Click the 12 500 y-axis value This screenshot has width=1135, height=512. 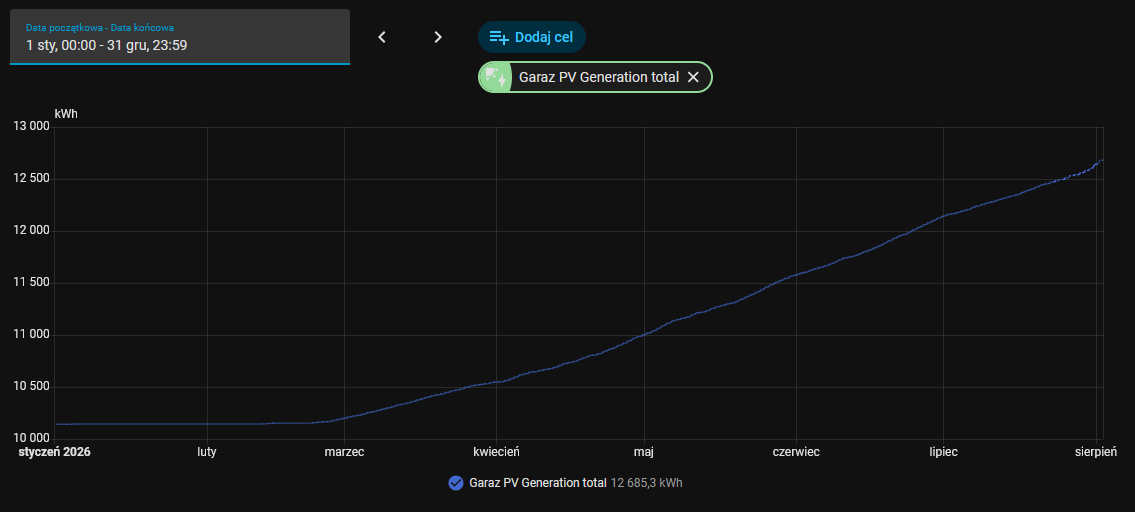click(31, 179)
